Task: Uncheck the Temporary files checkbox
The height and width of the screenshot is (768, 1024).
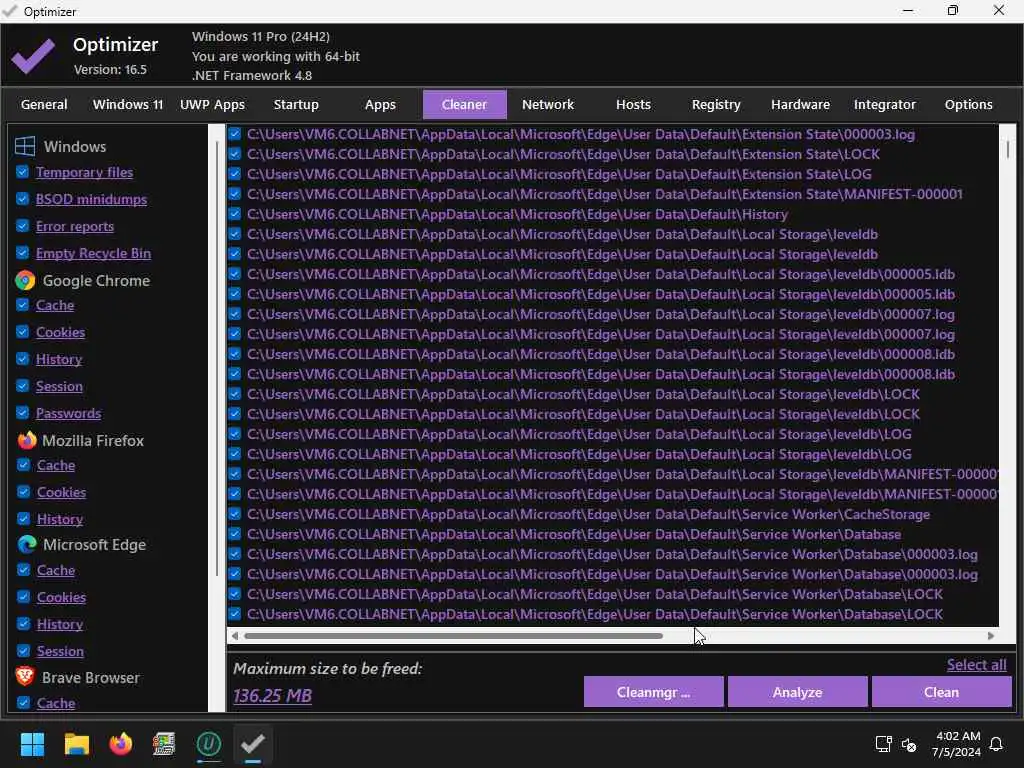Action: [22, 172]
